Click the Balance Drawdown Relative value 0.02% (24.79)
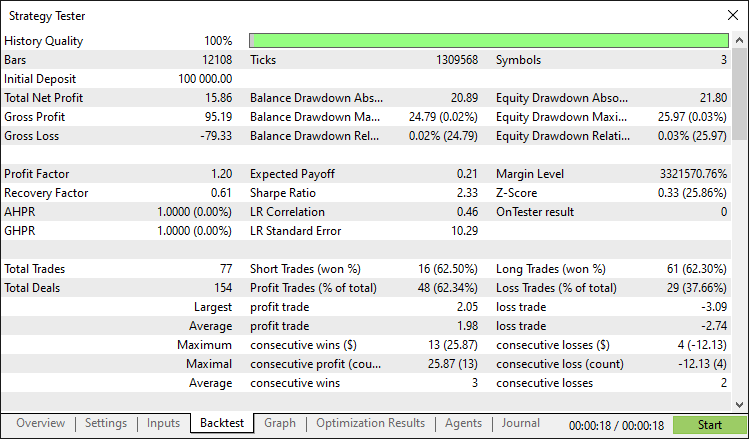The image size is (749, 439). point(443,136)
